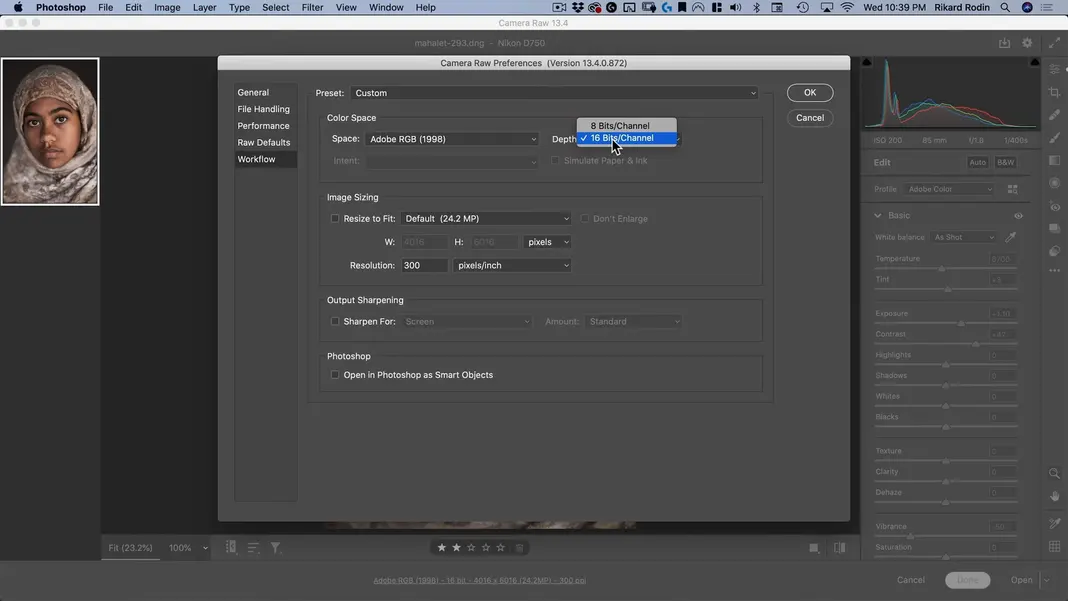Viewport: 1068px width, 601px height.
Task: Click the Resolution input field
Action: (x=424, y=265)
